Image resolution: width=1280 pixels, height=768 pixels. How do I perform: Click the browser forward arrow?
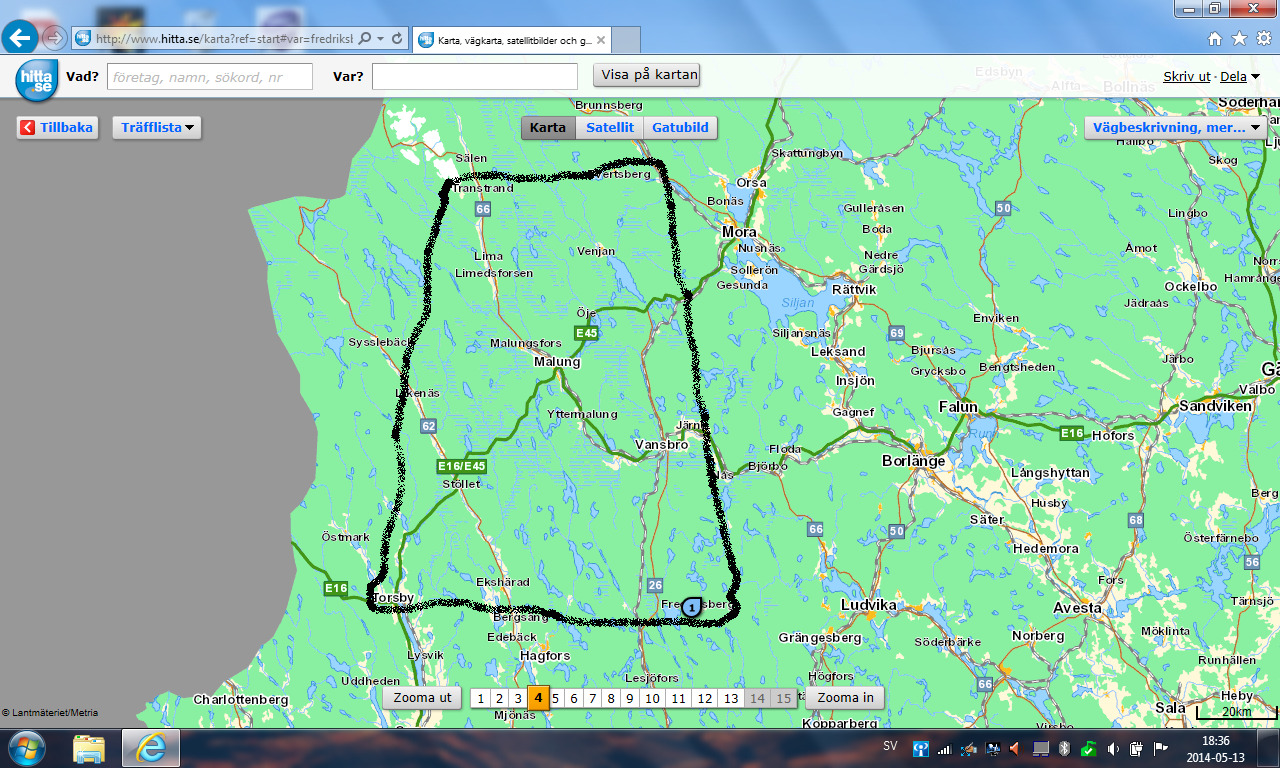tap(54, 38)
